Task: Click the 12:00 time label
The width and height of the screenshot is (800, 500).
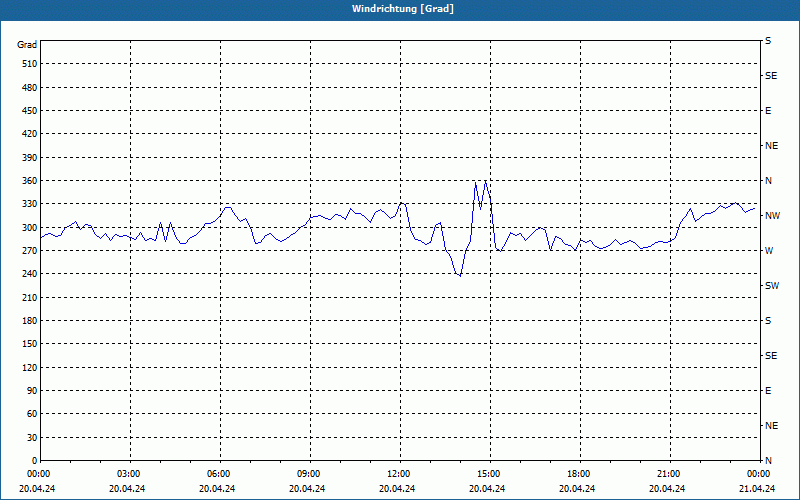Action: pyautogui.click(x=399, y=474)
